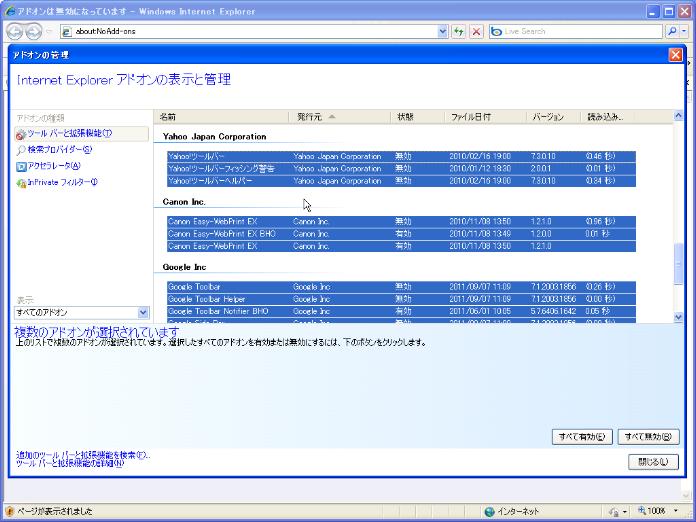Screen dimensions: 696x522
Task: Click the Google Inc group header
Action: (184, 267)
